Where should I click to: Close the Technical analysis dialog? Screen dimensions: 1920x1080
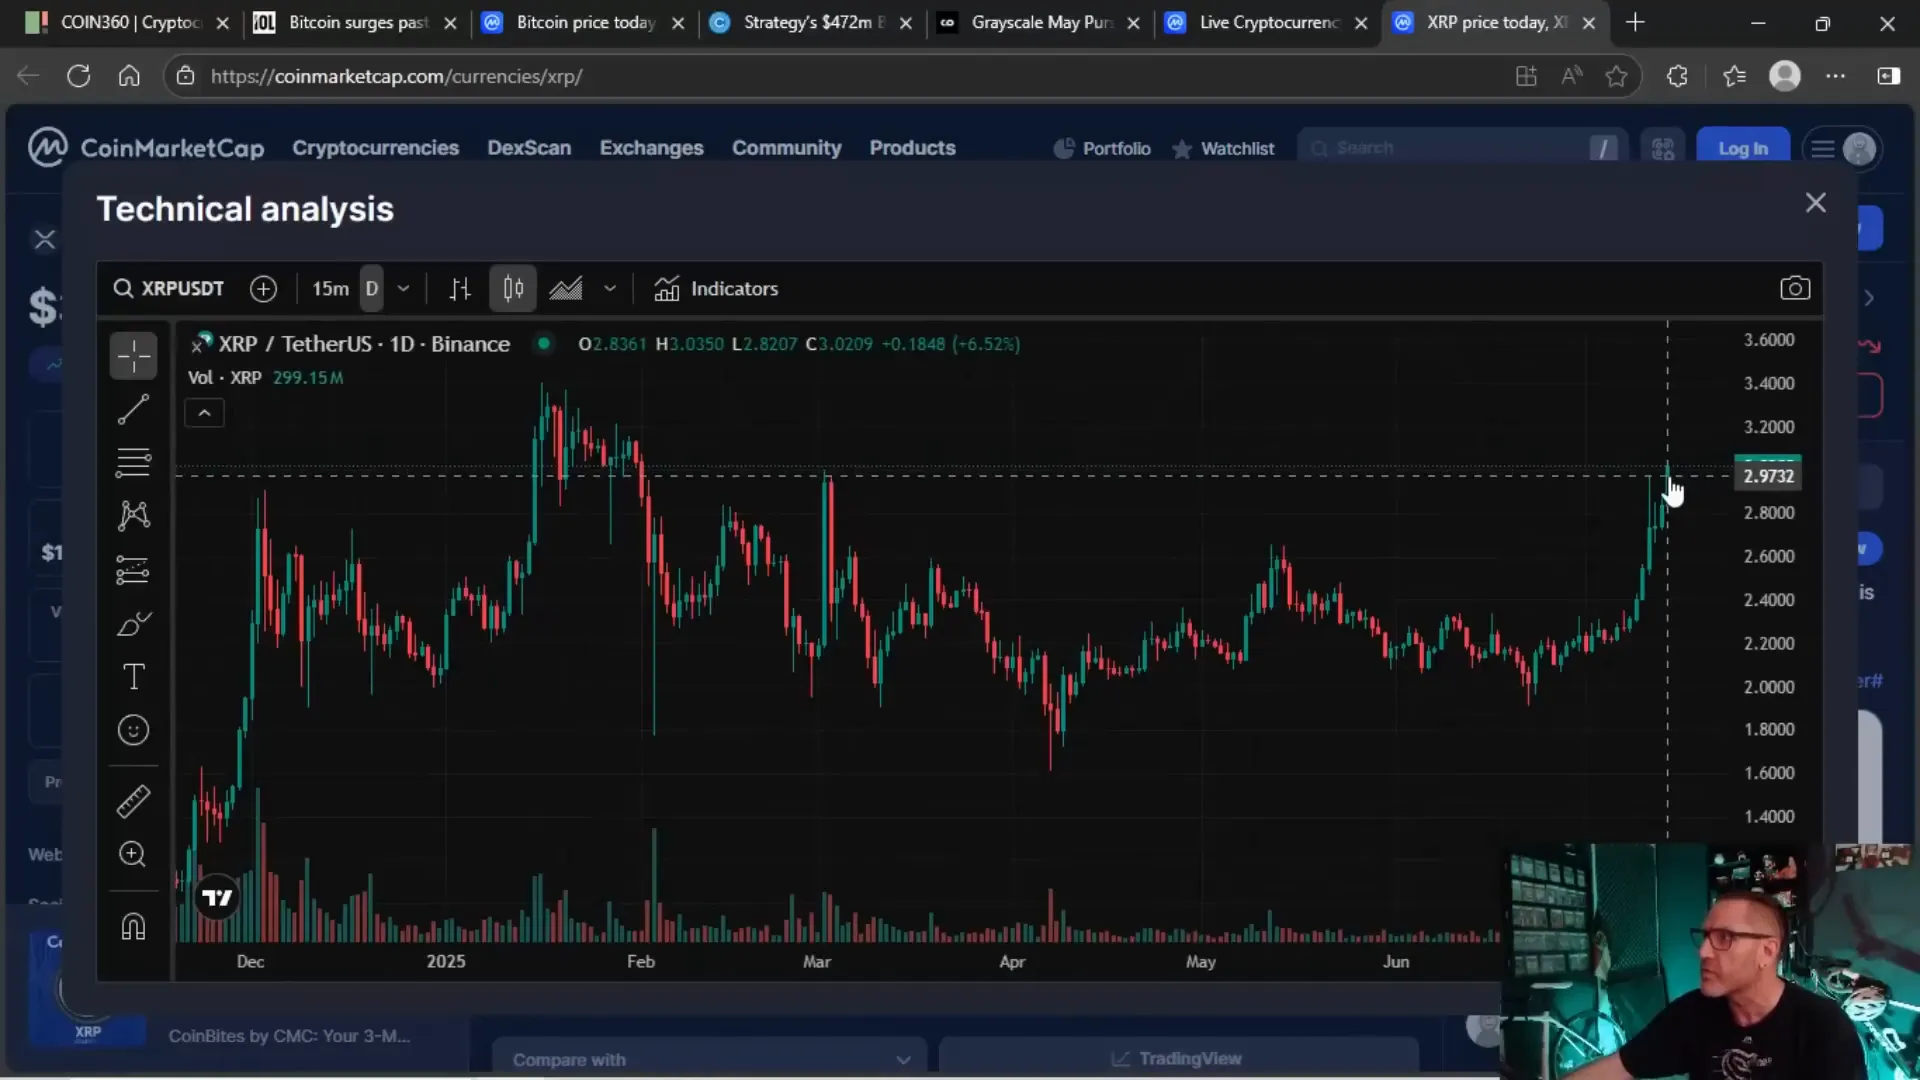coord(1816,203)
